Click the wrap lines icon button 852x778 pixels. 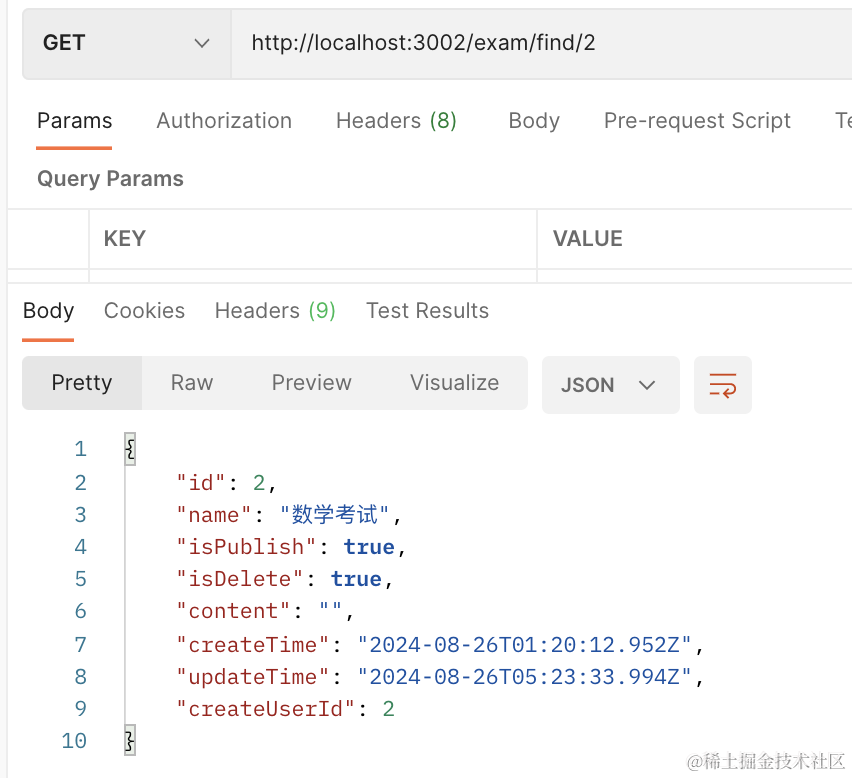[x=722, y=385]
